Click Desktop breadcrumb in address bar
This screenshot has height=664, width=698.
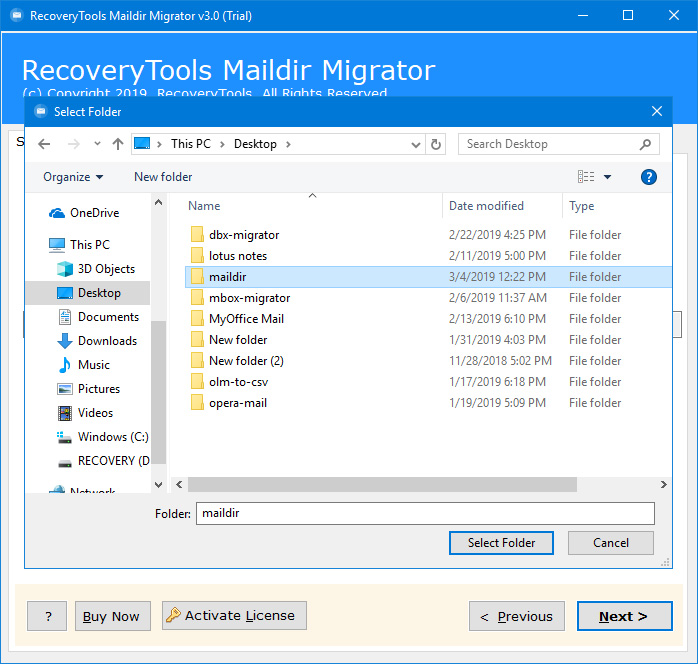(x=255, y=144)
